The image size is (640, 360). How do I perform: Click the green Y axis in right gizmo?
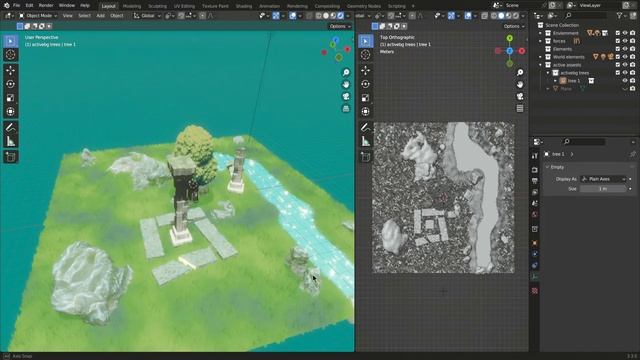point(509,38)
